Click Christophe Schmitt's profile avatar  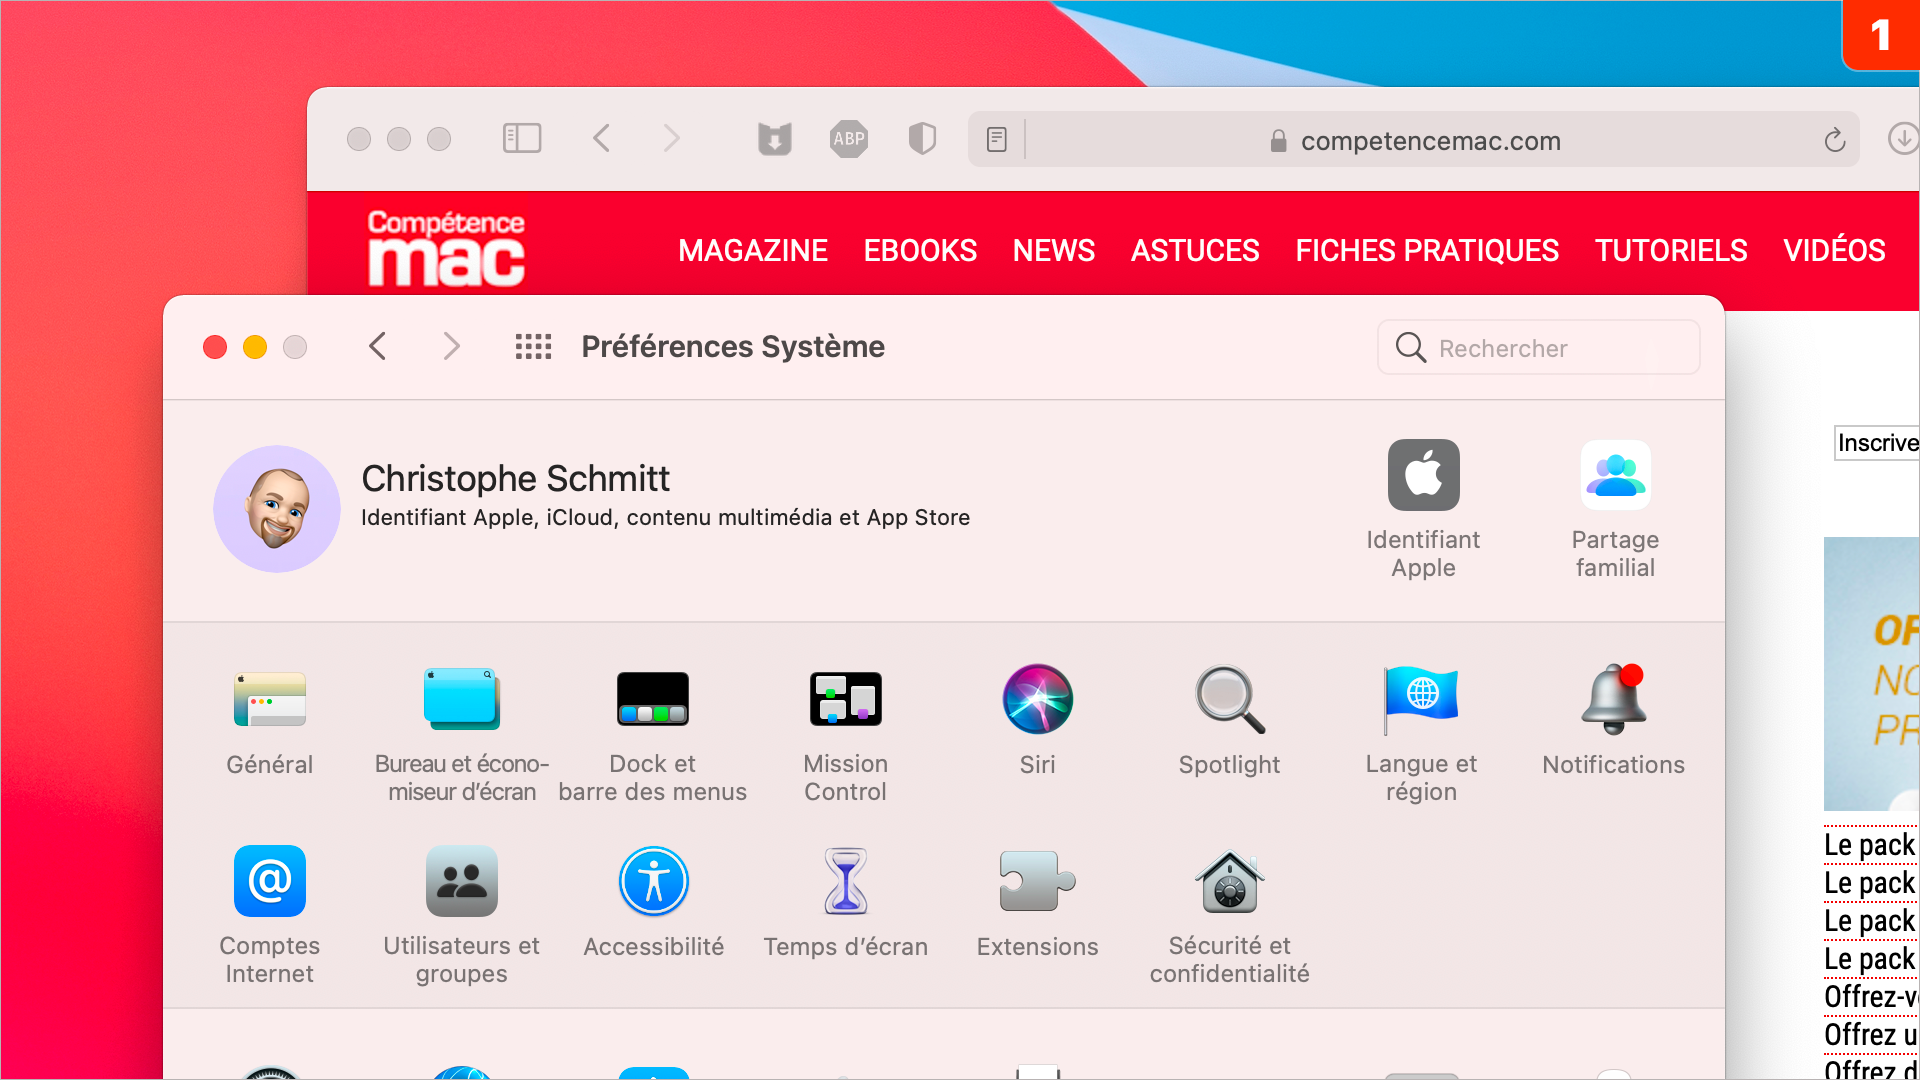[277, 509]
